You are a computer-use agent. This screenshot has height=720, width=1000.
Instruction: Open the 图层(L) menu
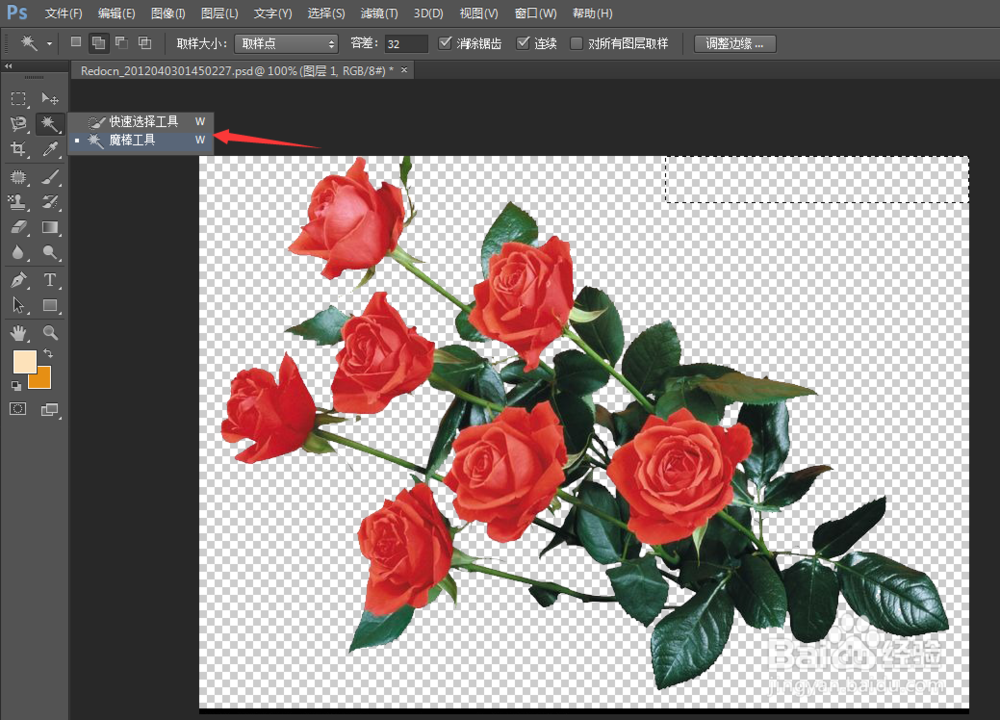pyautogui.click(x=219, y=13)
